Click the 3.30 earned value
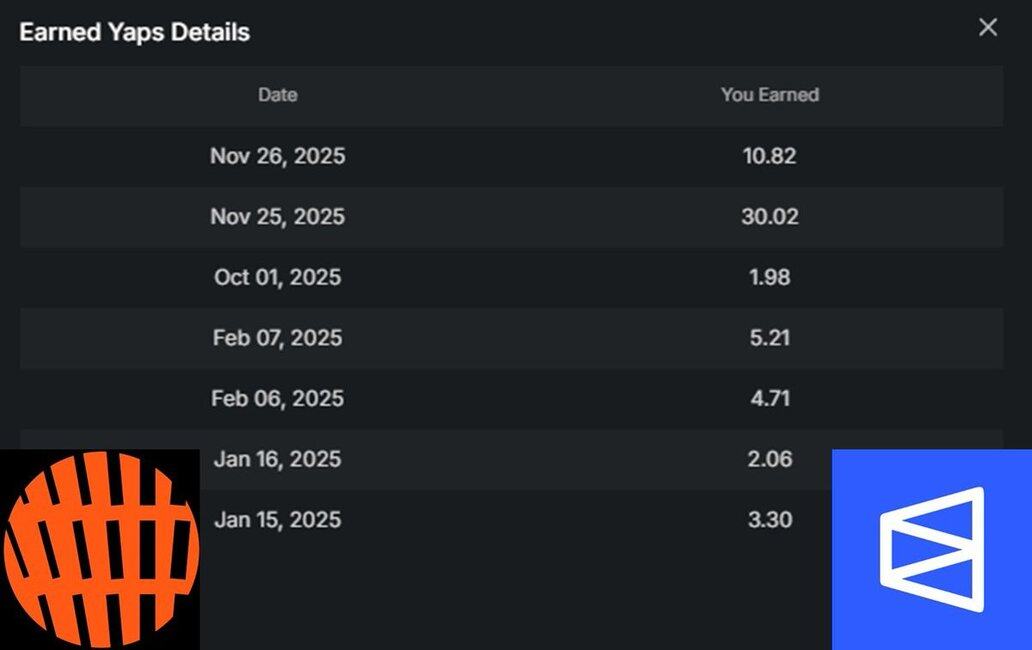Image resolution: width=1032 pixels, height=650 pixels. [x=769, y=520]
